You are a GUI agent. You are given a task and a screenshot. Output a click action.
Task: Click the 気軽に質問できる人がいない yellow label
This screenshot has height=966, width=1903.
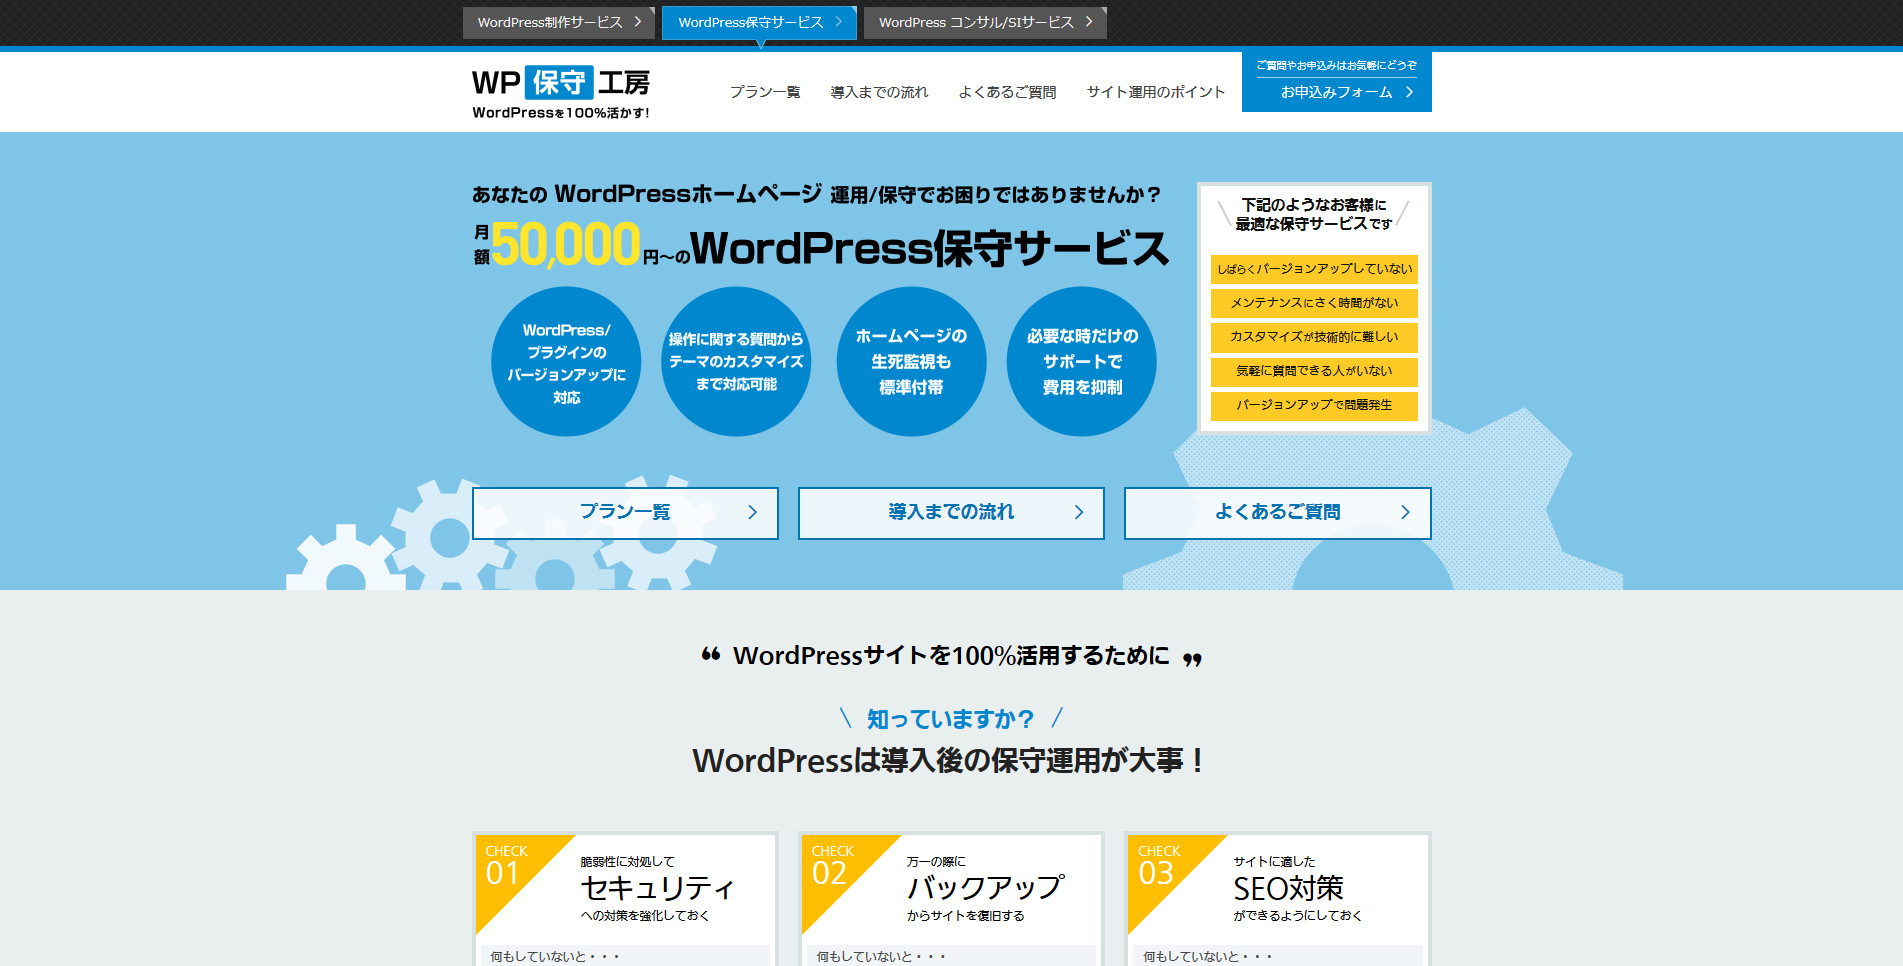pos(1314,371)
